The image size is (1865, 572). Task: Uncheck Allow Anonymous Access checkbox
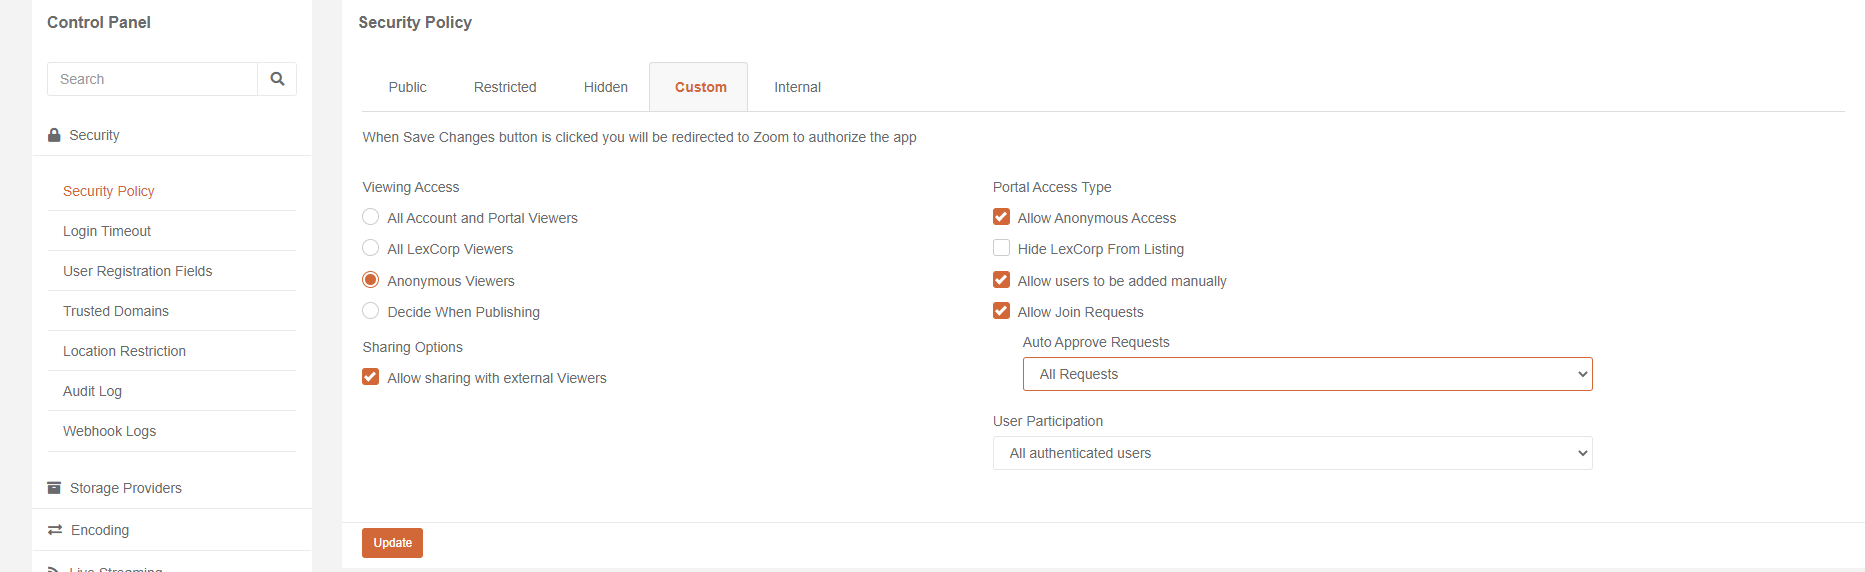point(1001,217)
